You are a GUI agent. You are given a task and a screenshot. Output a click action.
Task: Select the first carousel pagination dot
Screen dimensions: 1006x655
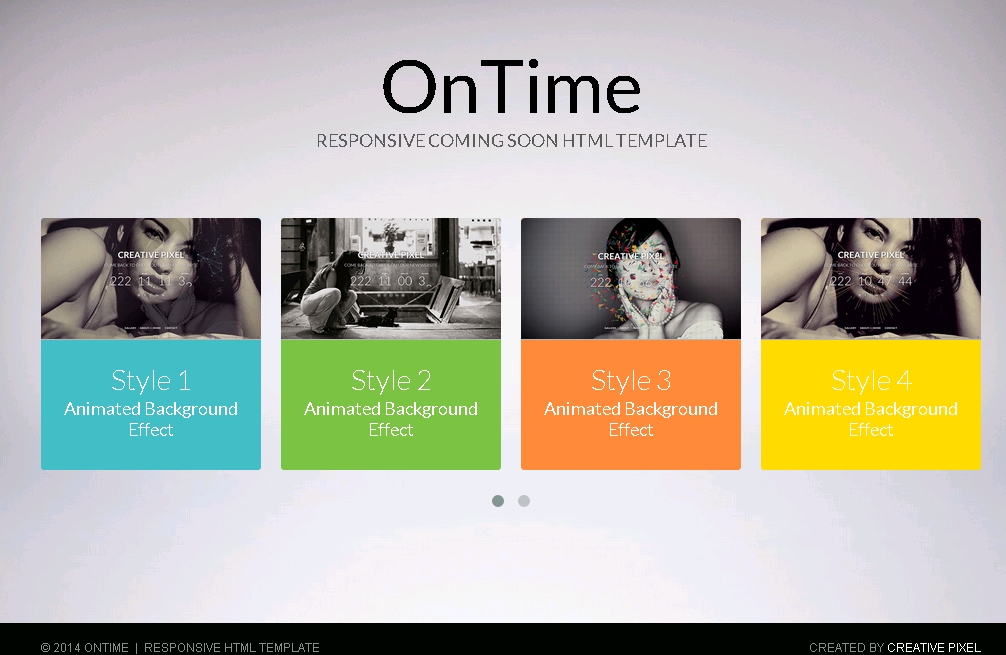tap(498, 501)
